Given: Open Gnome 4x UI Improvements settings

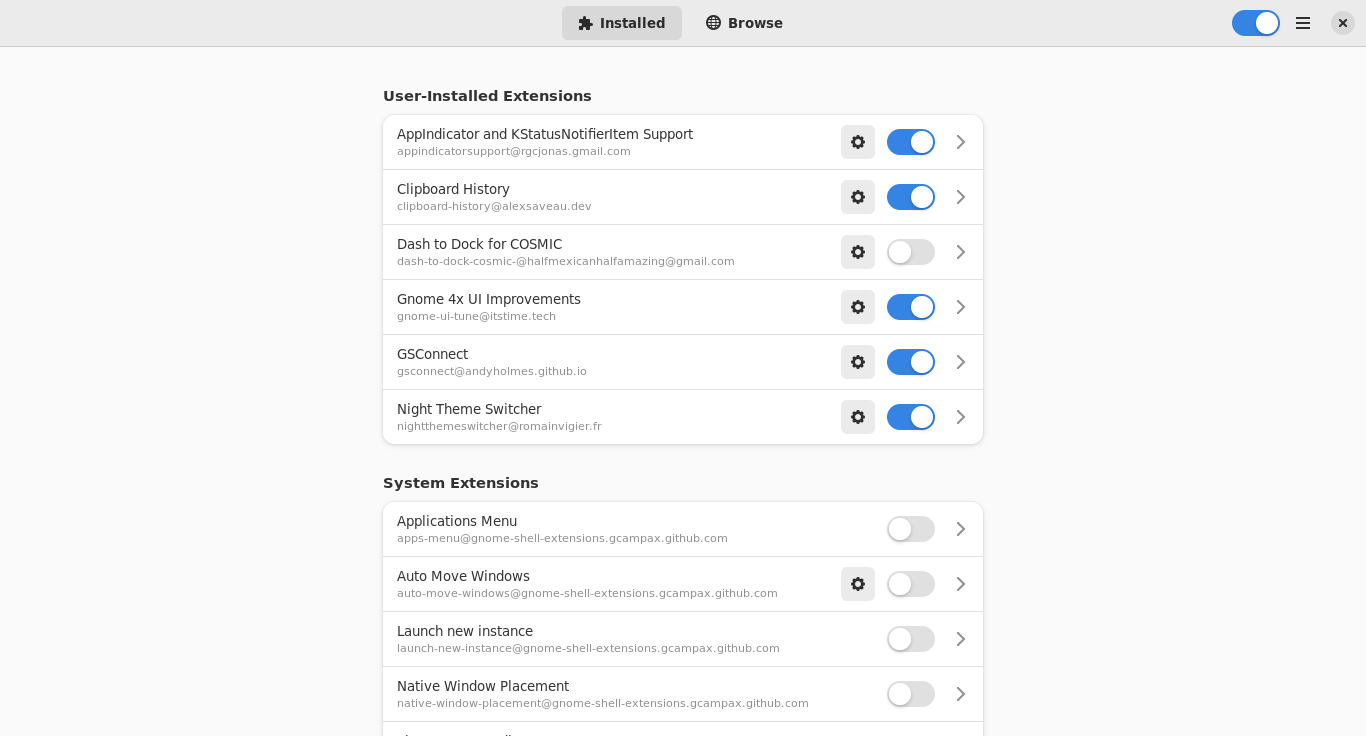Looking at the screenshot, I should [858, 307].
